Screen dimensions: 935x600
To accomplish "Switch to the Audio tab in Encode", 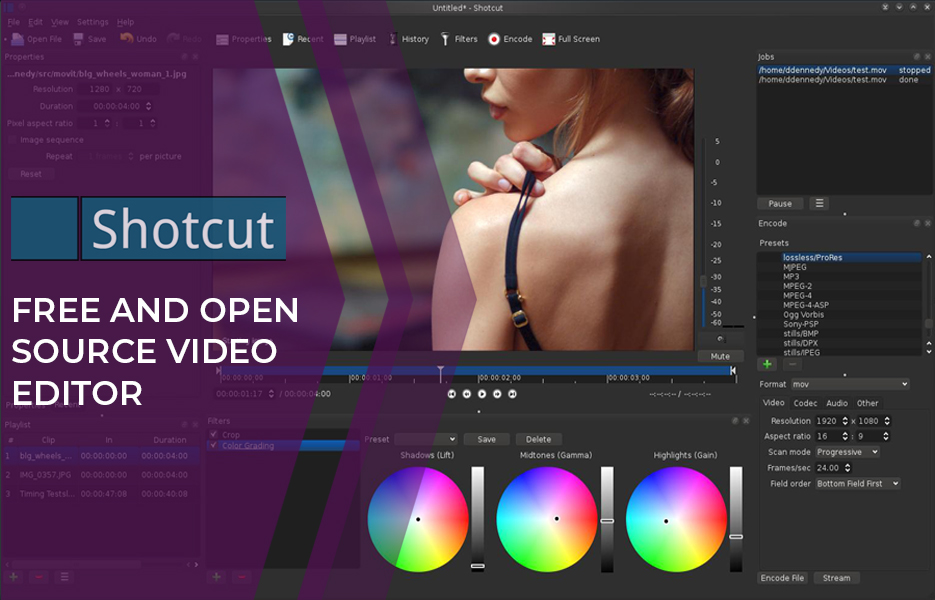I will click(837, 403).
